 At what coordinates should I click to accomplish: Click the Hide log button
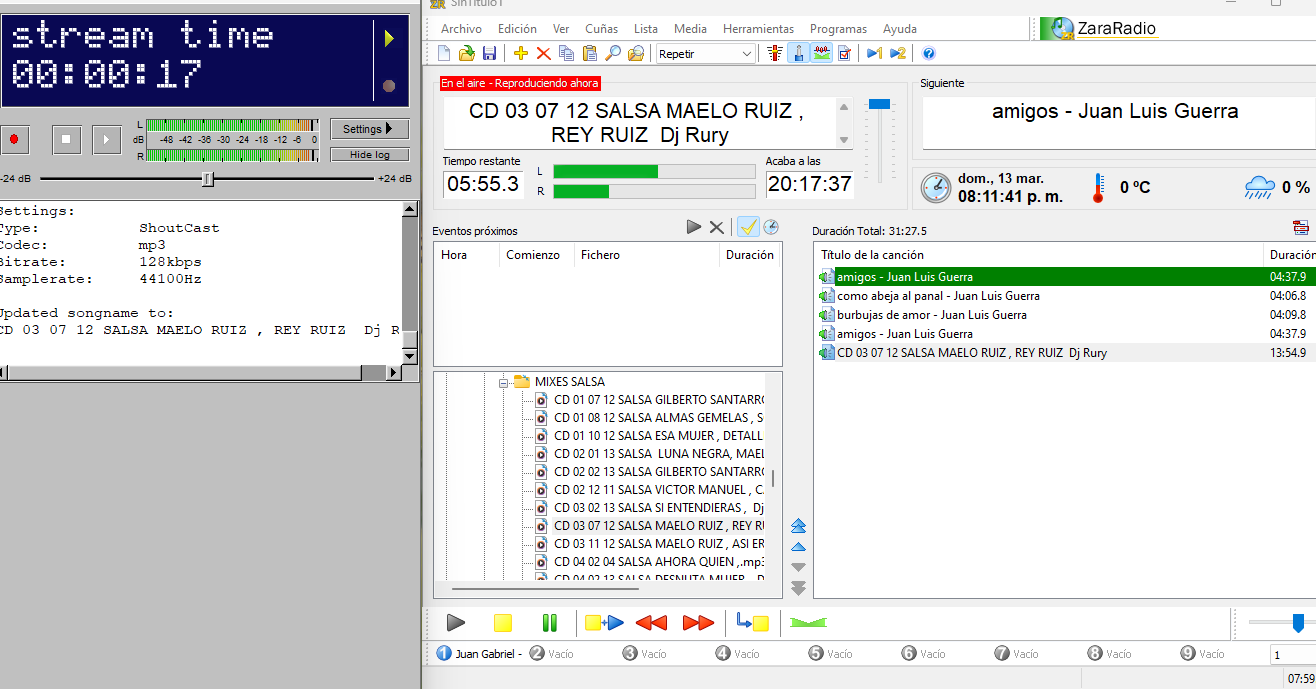point(370,155)
